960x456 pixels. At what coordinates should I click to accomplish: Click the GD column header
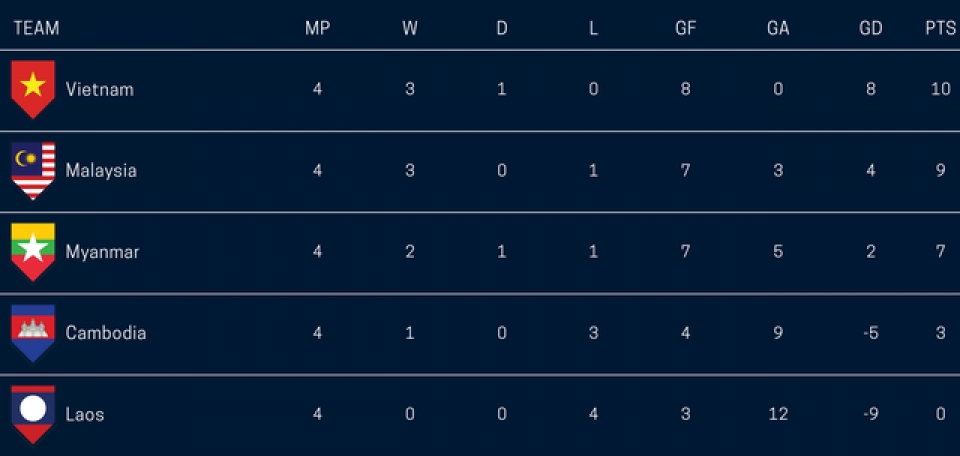[871, 28]
